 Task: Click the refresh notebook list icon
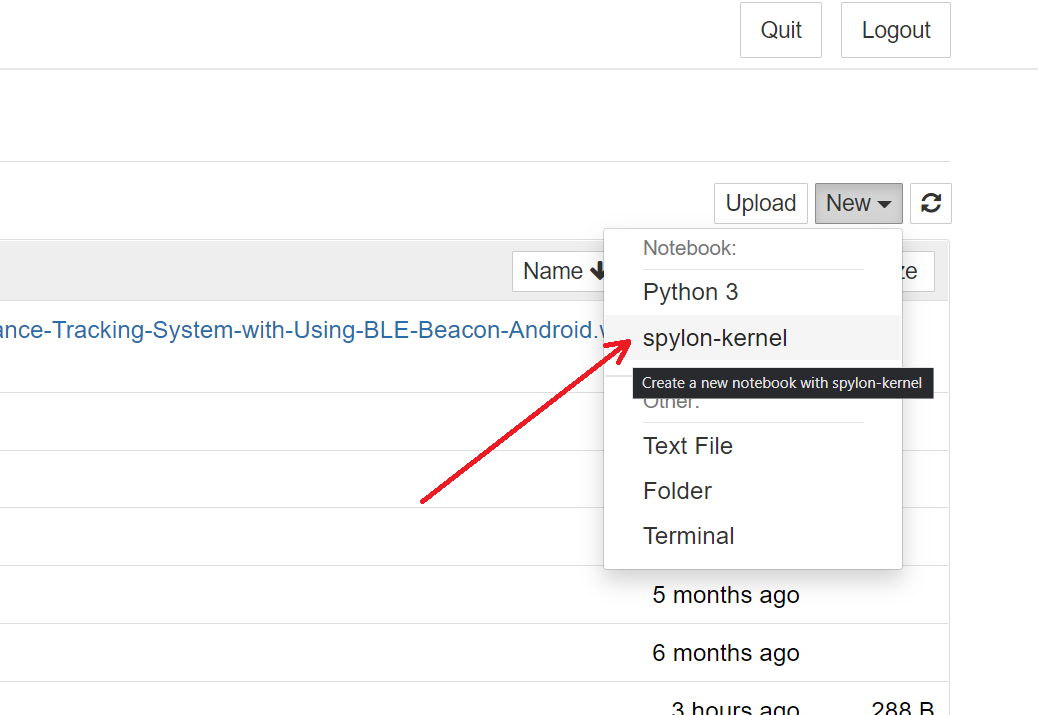pyautogui.click(x=931, y=203)
